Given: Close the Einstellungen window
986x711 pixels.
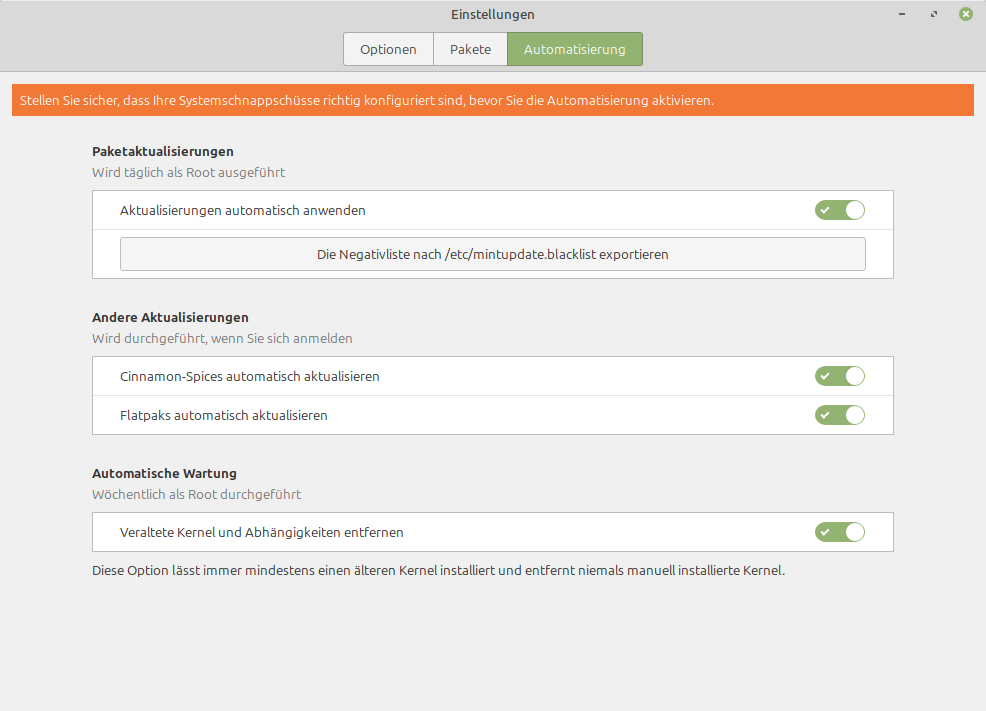Looking at the screenshot, I should tap(965, 14).
